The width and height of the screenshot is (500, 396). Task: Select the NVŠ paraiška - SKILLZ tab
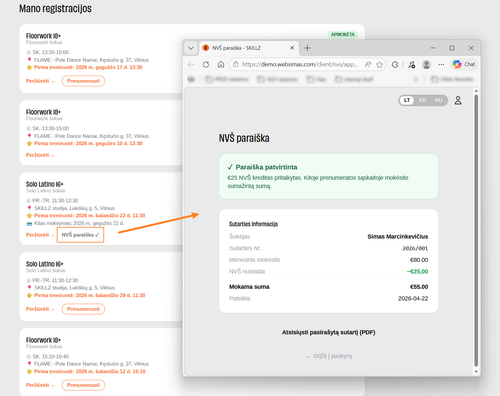pos(248,48)
